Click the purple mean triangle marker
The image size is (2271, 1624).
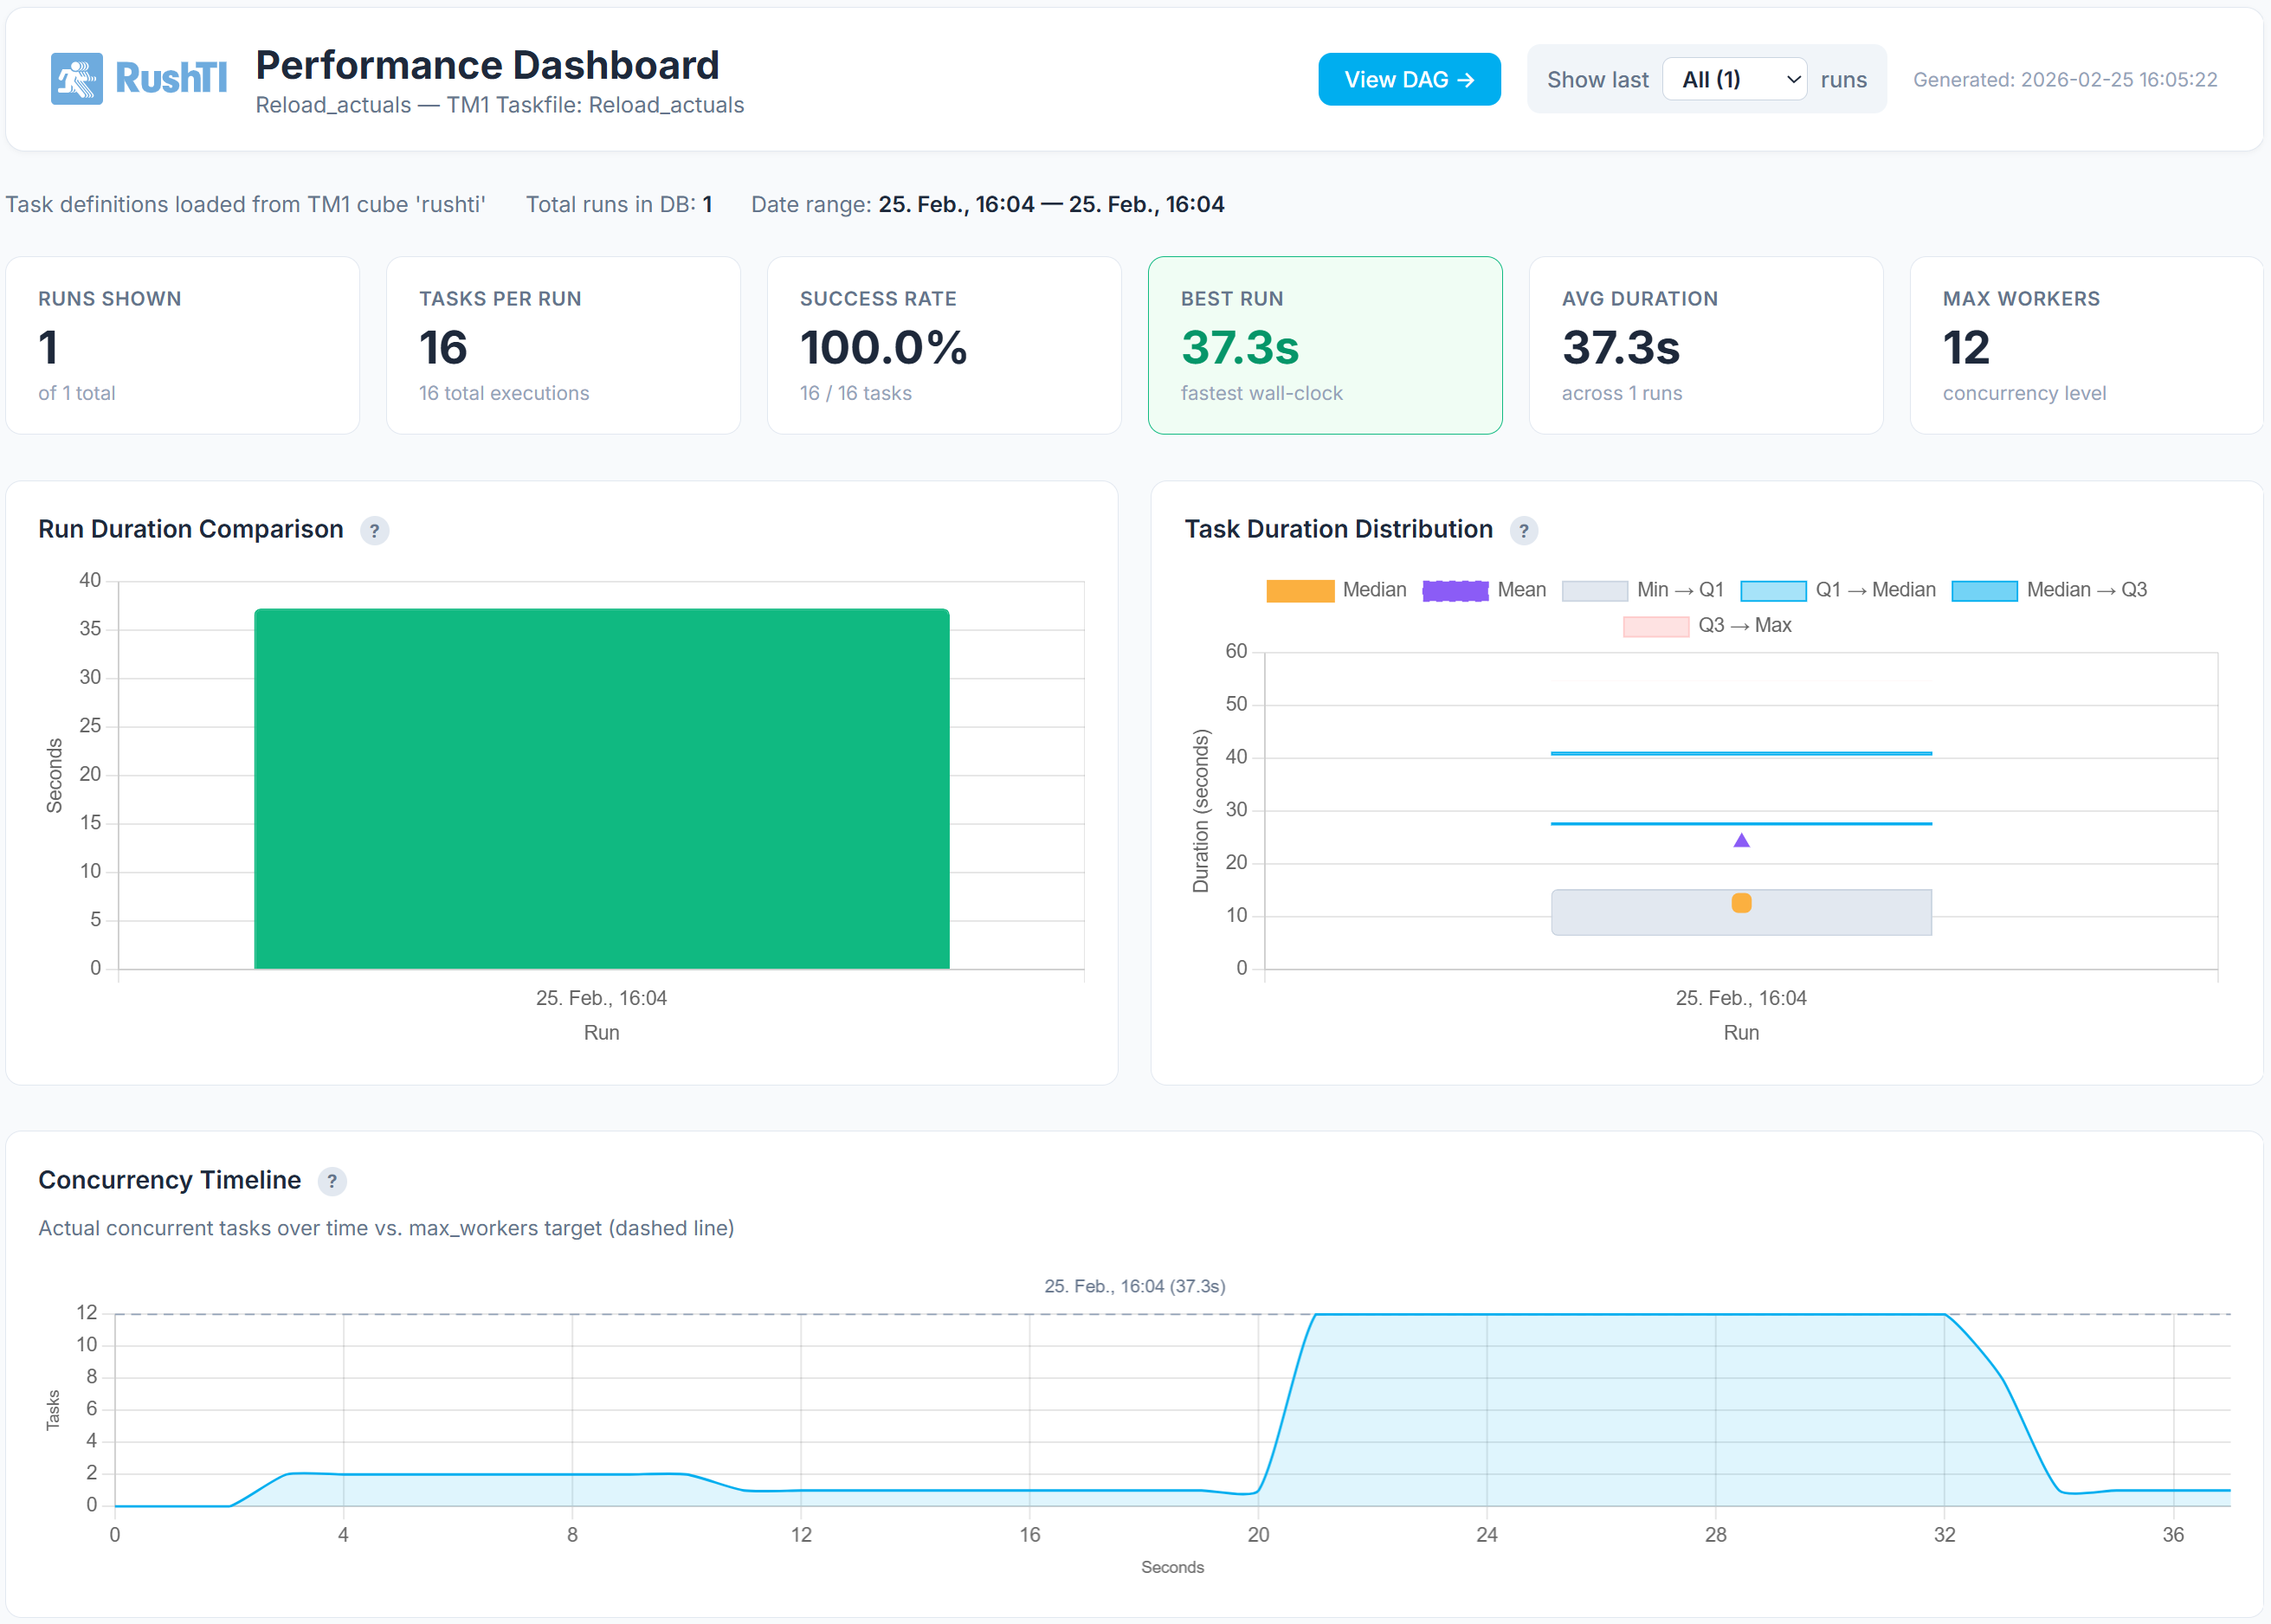pos(1741,841)
